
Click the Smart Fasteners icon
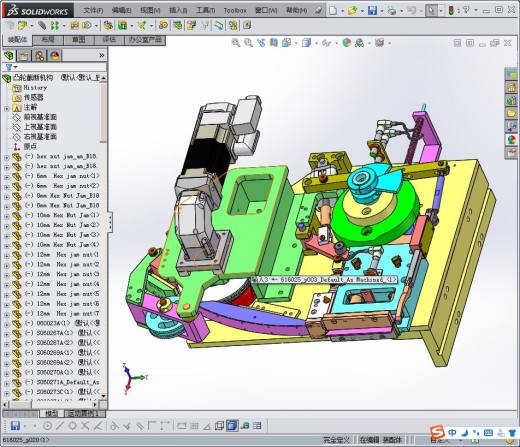pyautogui.click(x=75, y=25)
